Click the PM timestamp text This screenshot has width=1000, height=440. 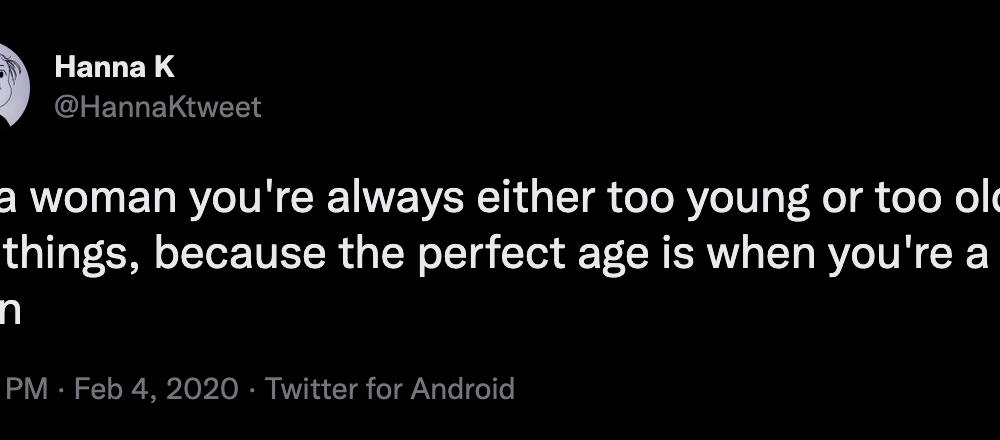pos(27,388)
